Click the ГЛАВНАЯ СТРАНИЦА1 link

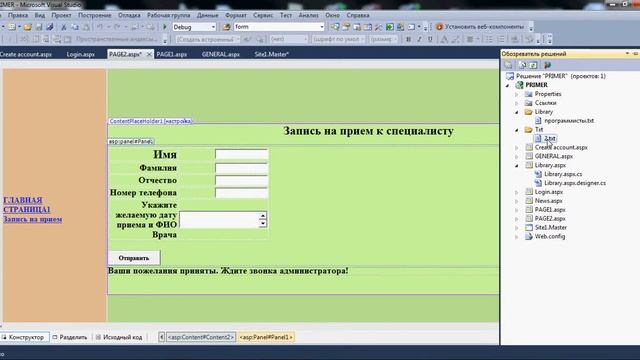click(x=27, y=205)
